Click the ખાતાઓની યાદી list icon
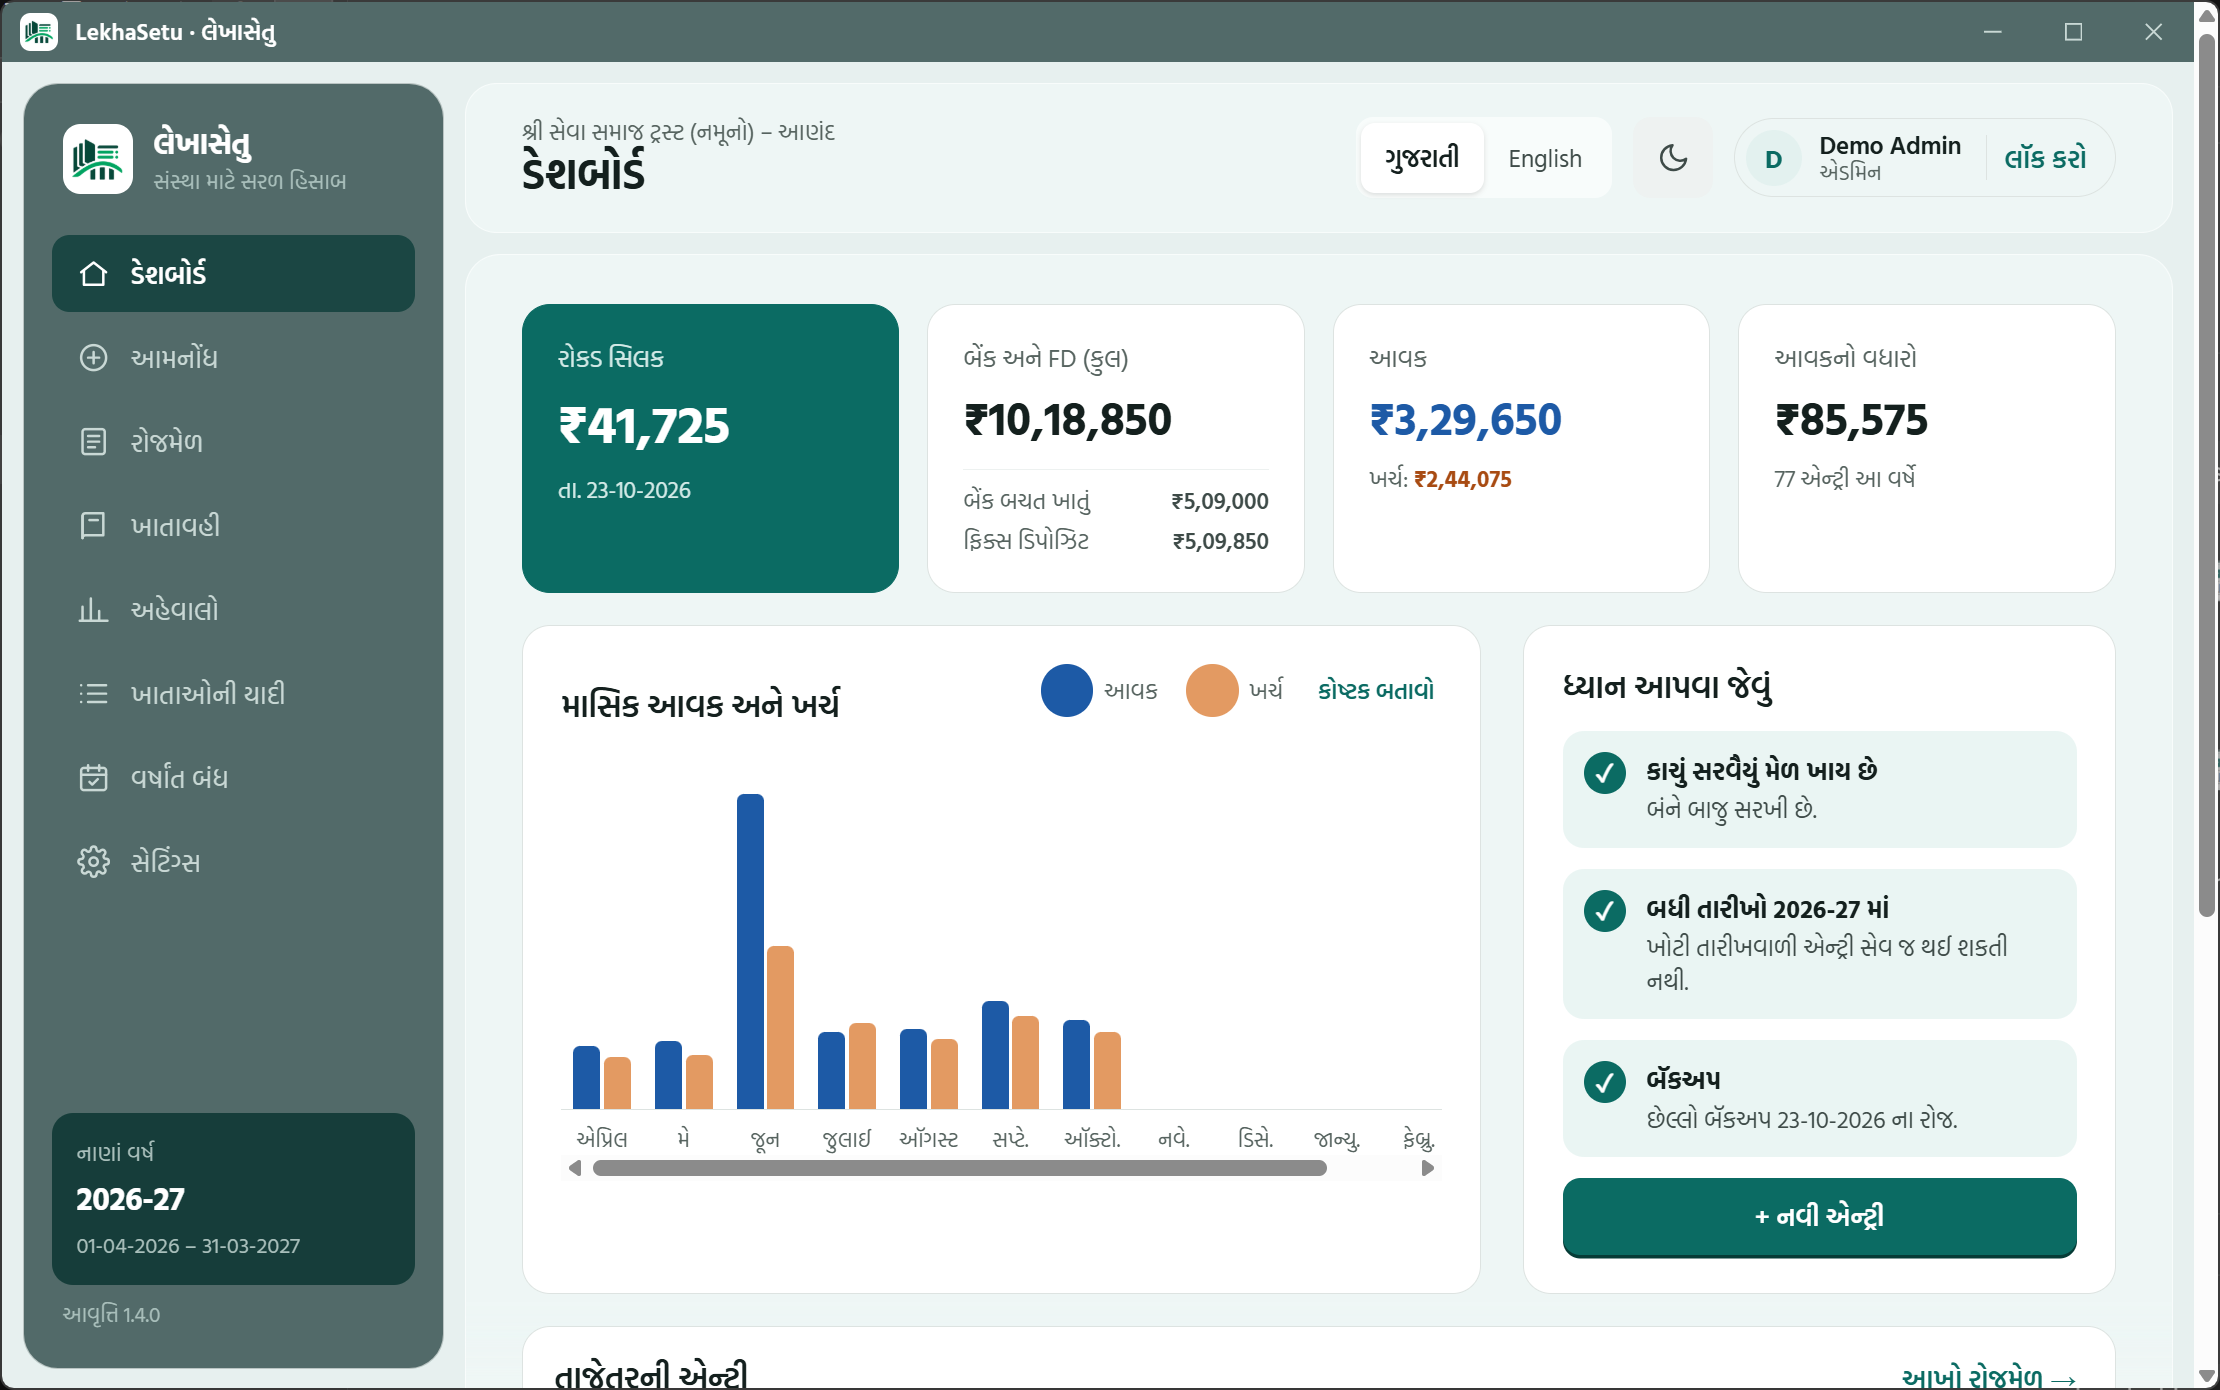Viewport: 2220px width, 1390px height. [93, 694]
